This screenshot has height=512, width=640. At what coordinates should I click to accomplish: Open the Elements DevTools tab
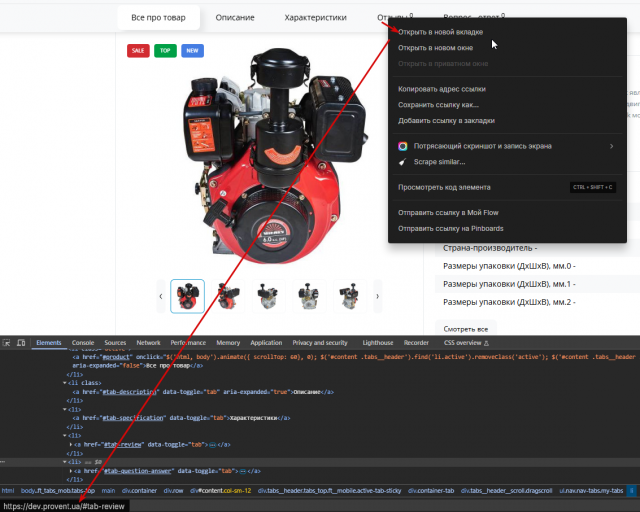[49, 343]
